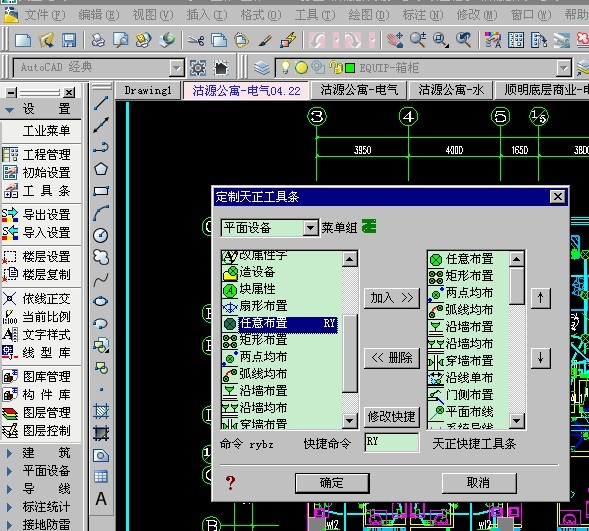The image size is (589, 531).
Task: Select 门侧布置 in the right list
Action: click(468, 394)
